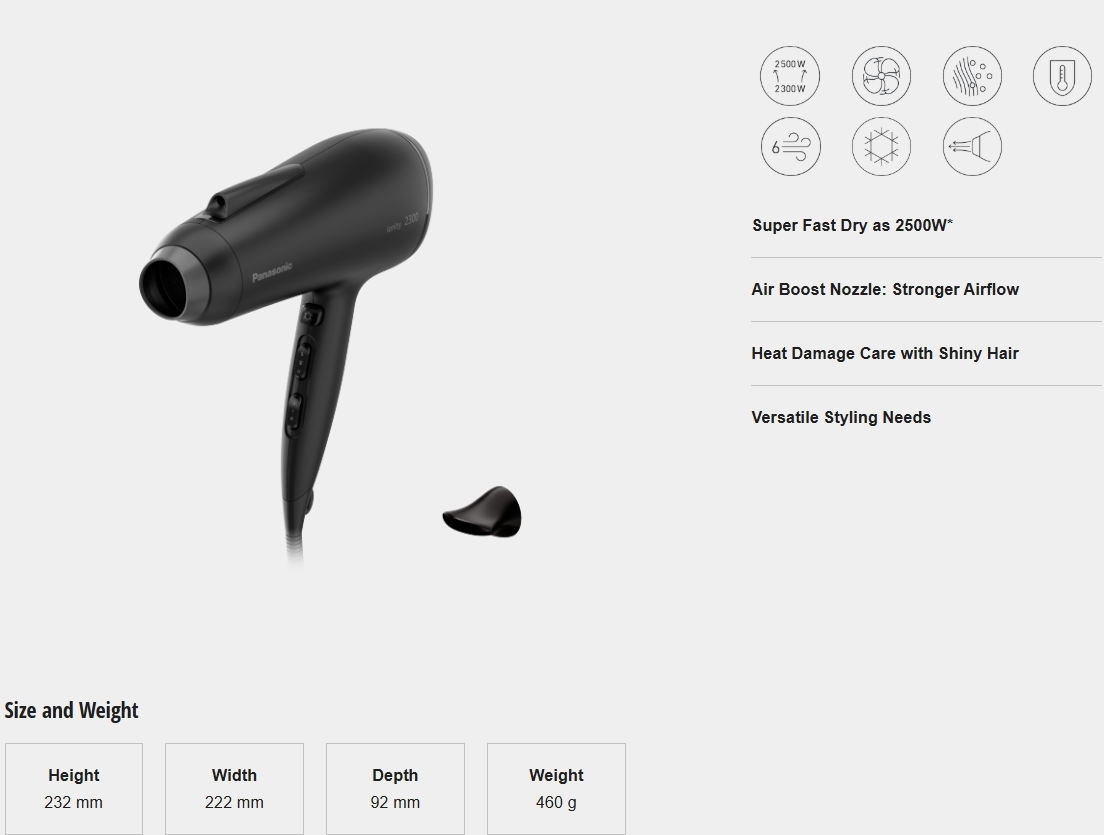Select the Width 222 mm box
Screen dimensions: 1104x835
pos(234,789)
